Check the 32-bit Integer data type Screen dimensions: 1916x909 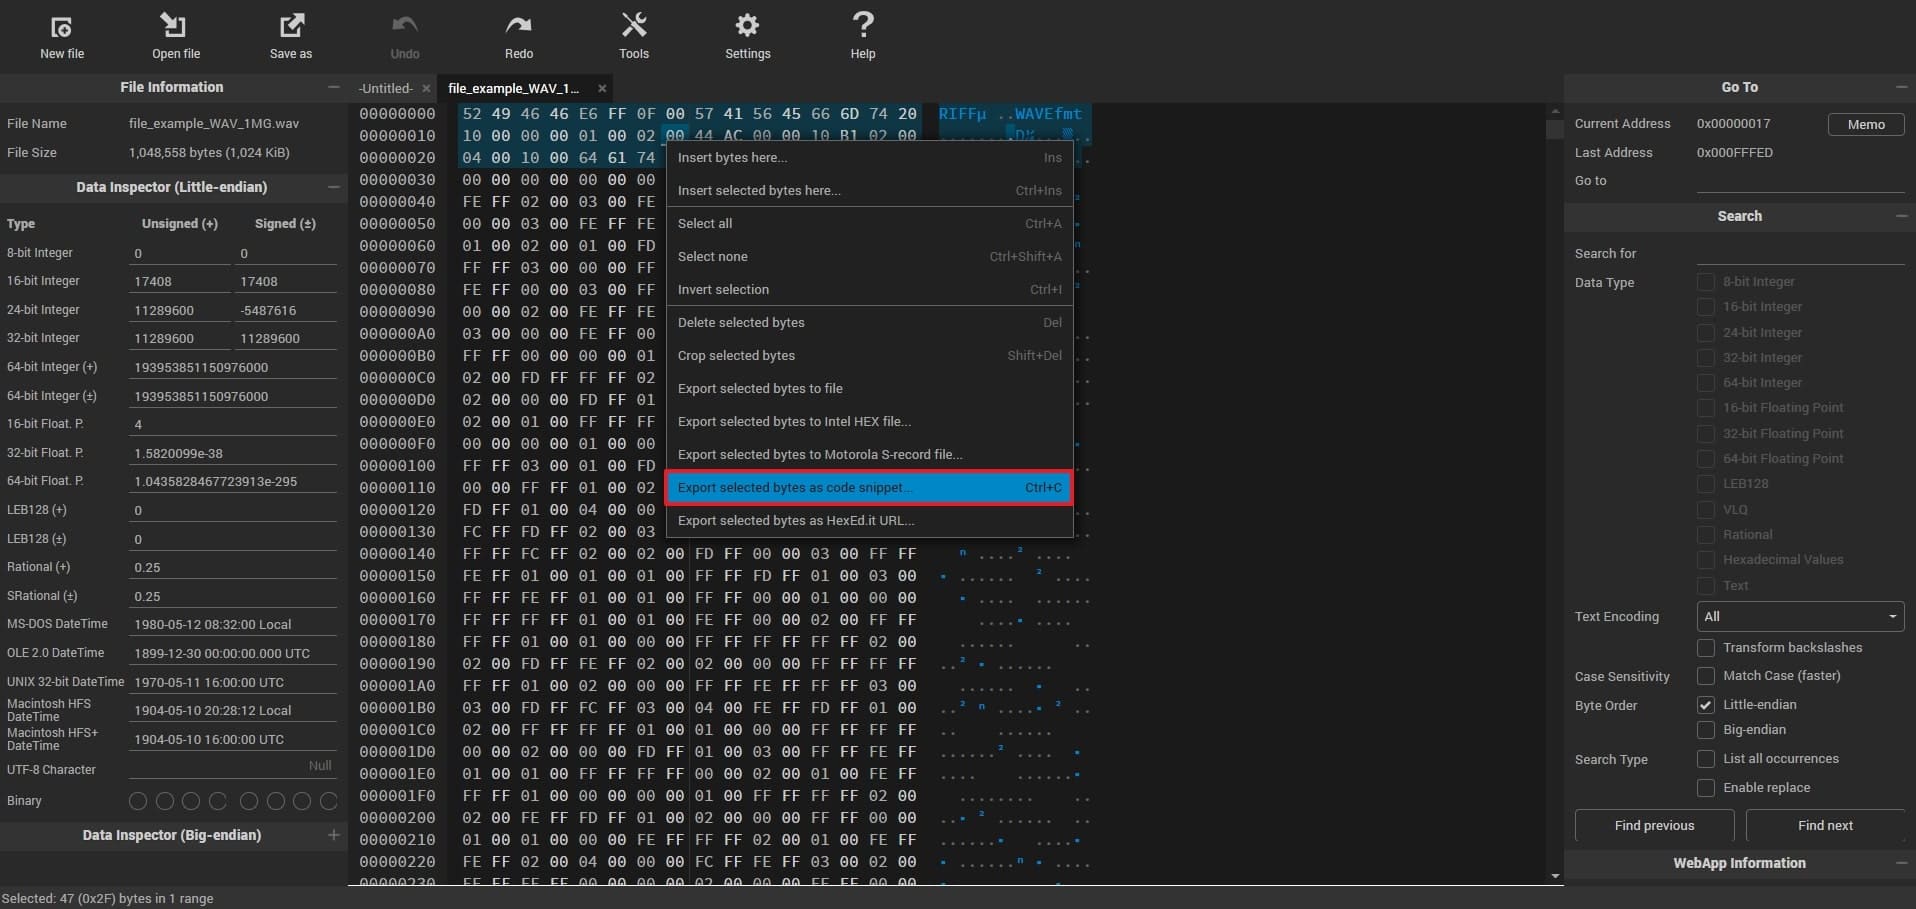click(1705, 358)
